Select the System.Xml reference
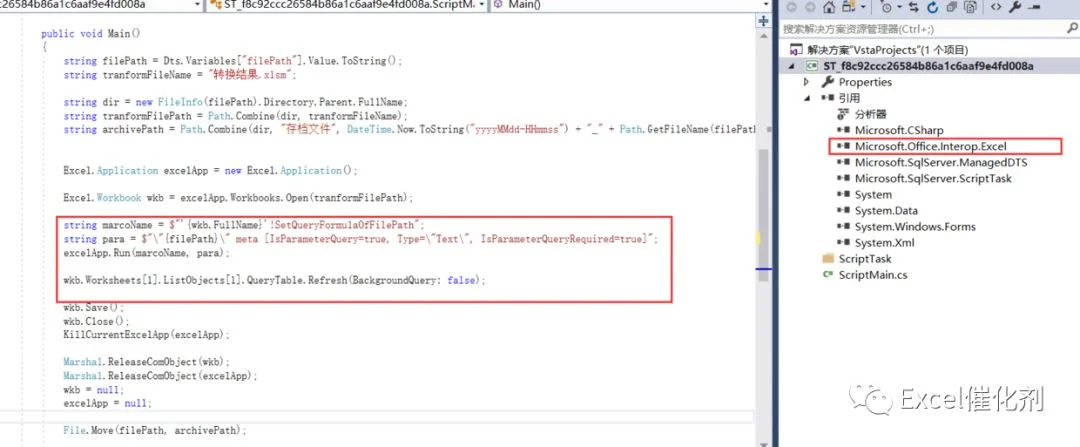 [x=886, y=242]
